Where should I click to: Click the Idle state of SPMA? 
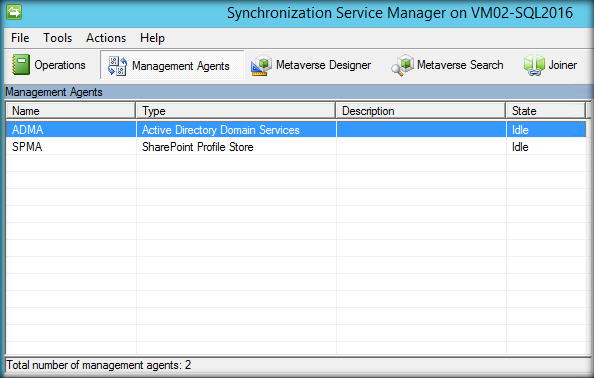(520, 147)
